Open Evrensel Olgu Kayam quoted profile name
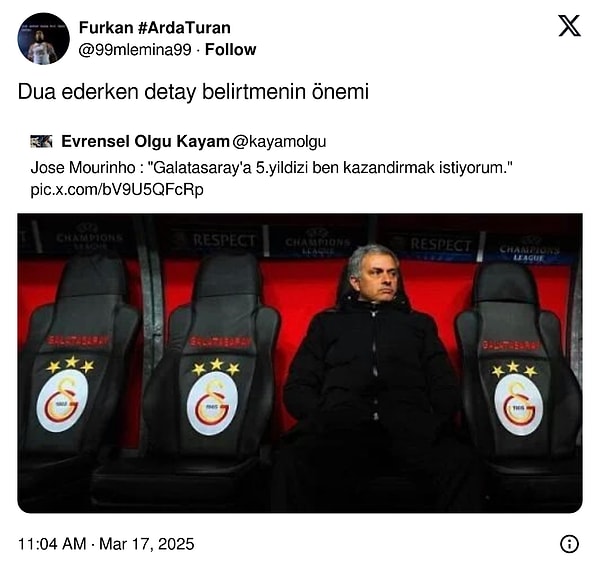Image resolution: width=600 pixels, height=574 pixels. (145, 142)
